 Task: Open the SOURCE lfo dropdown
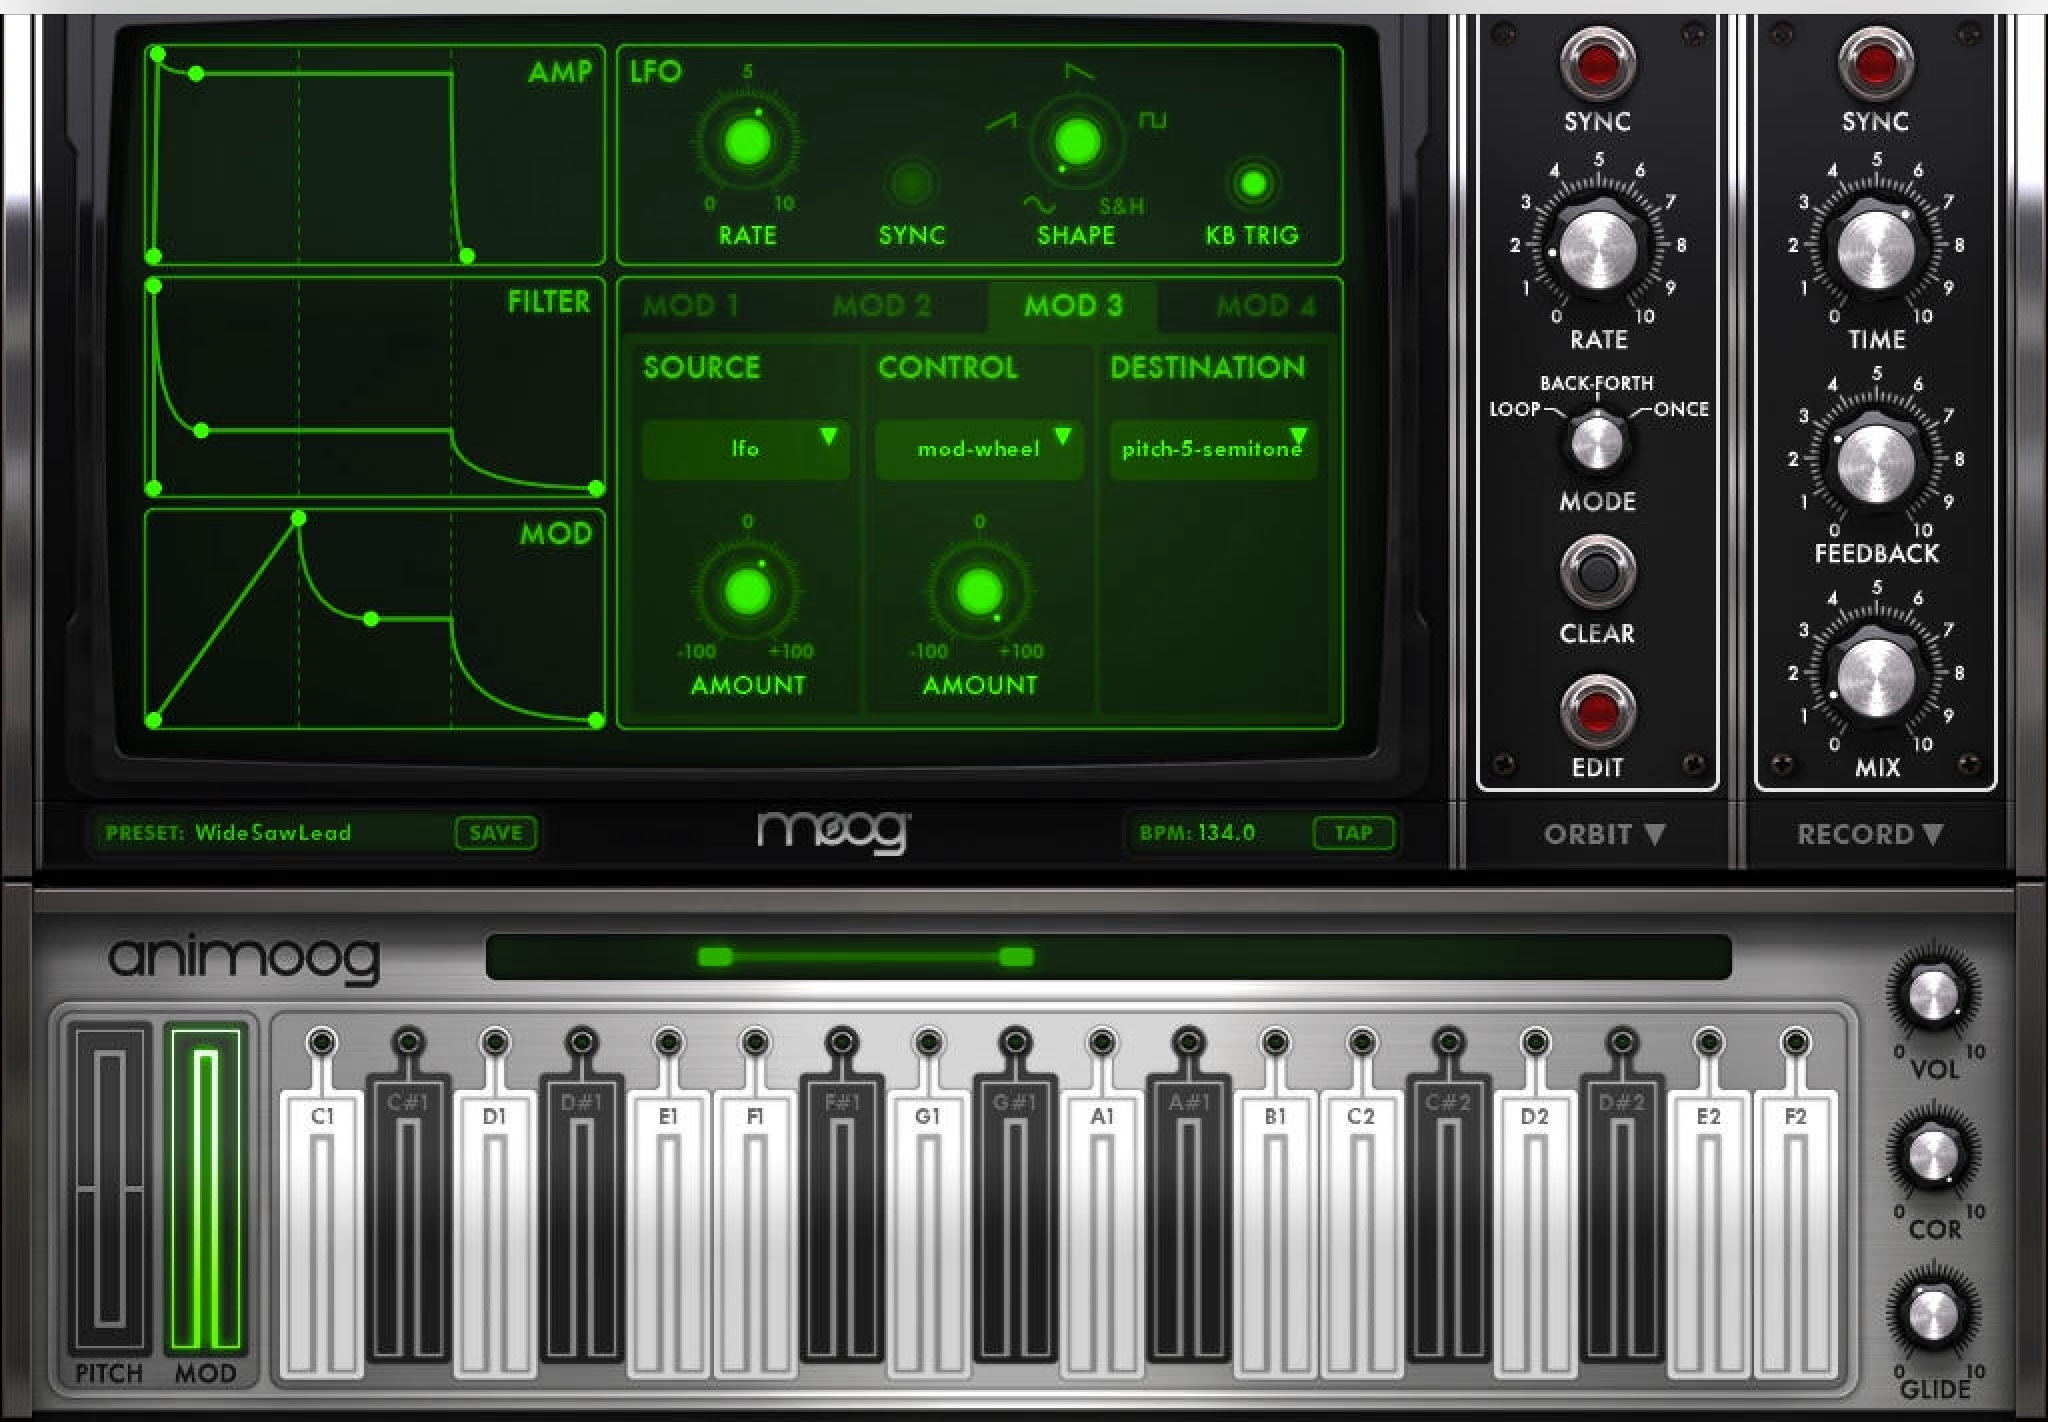pos(745,449)
